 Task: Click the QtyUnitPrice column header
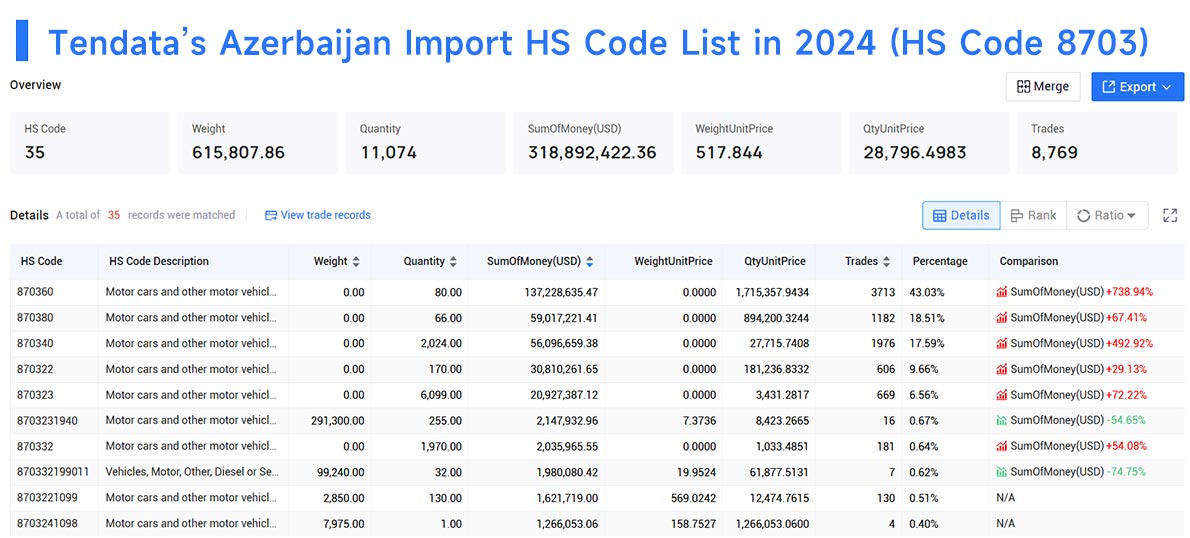click(x=774, y=261)
